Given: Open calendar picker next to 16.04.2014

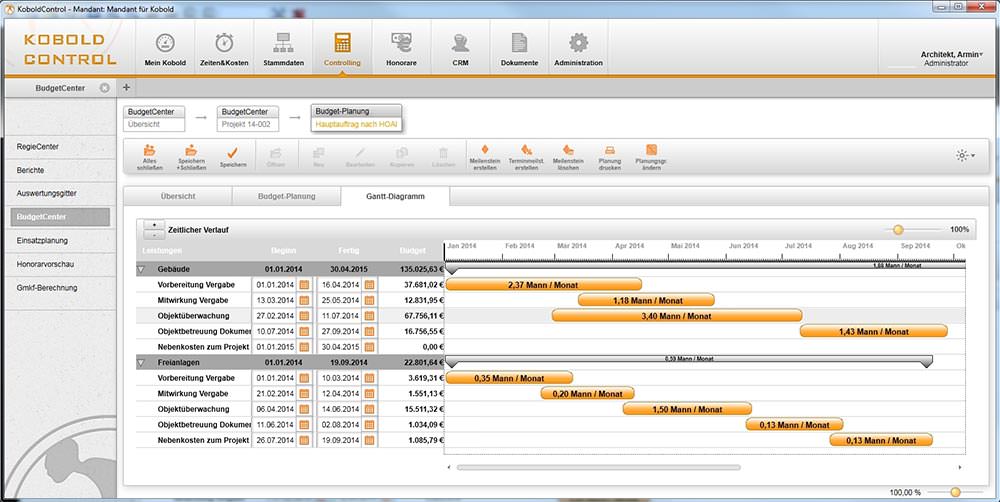Looking at the screenshot, I should (369, 284).
